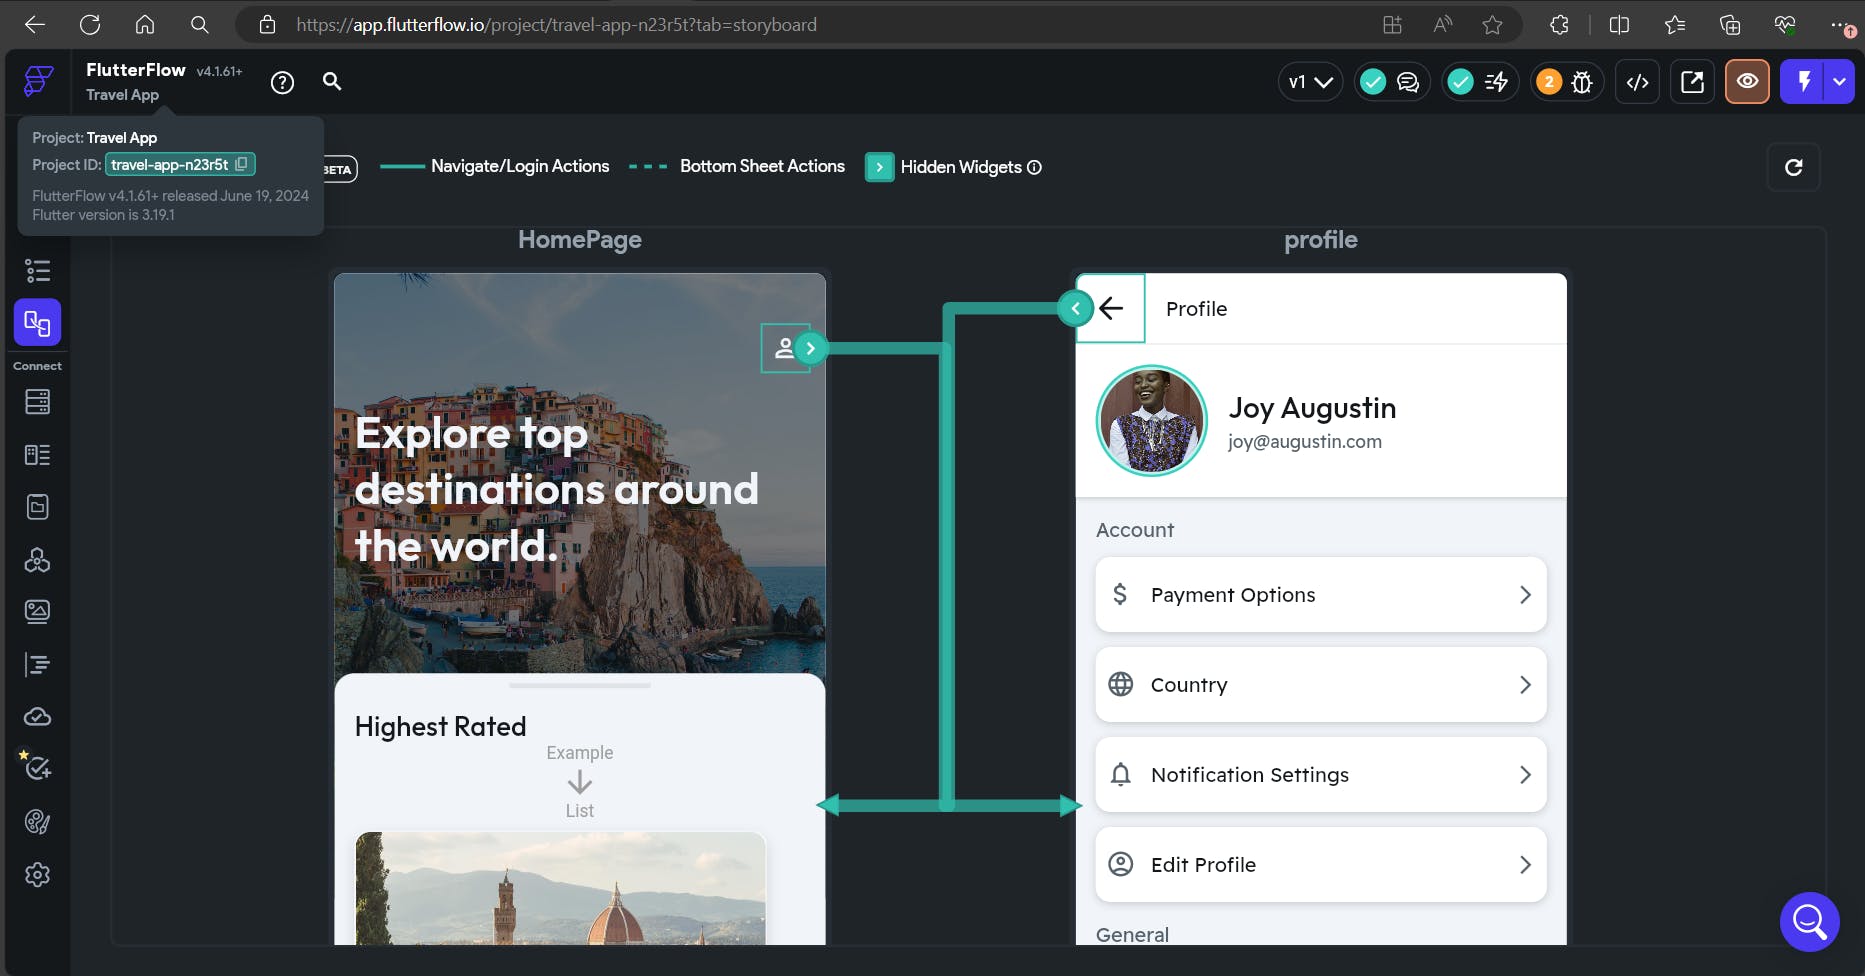The width and height of the screenshot is (1865, 976).
Task: Open the custom code sidebar icon
Action: coord(38,664)
